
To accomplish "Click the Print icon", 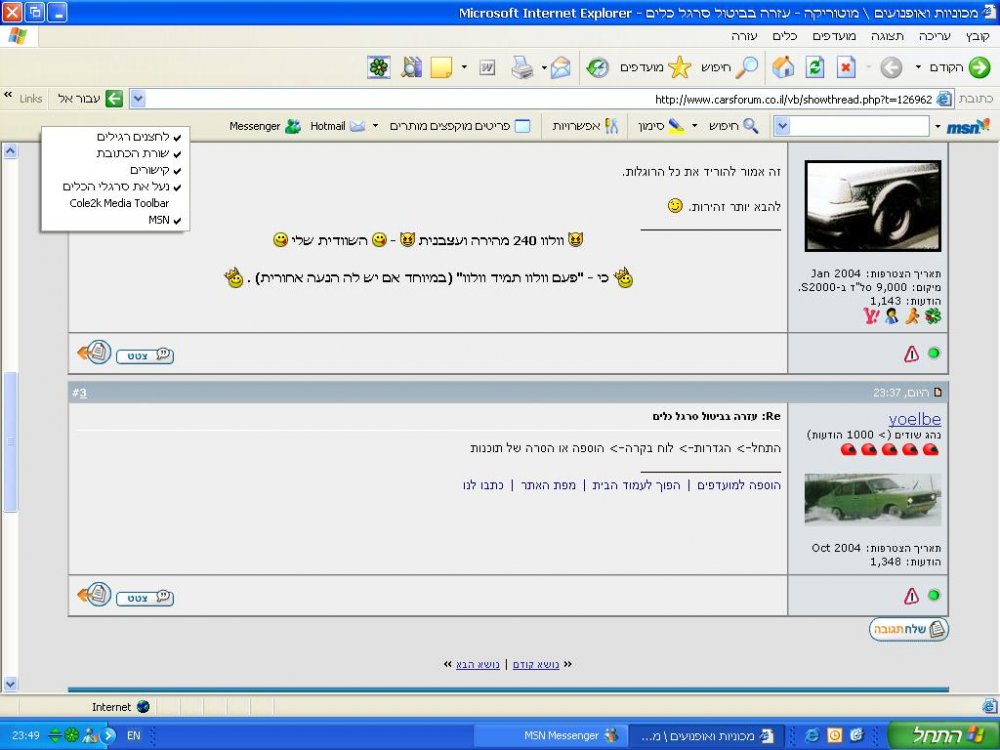I will (522, 68).
